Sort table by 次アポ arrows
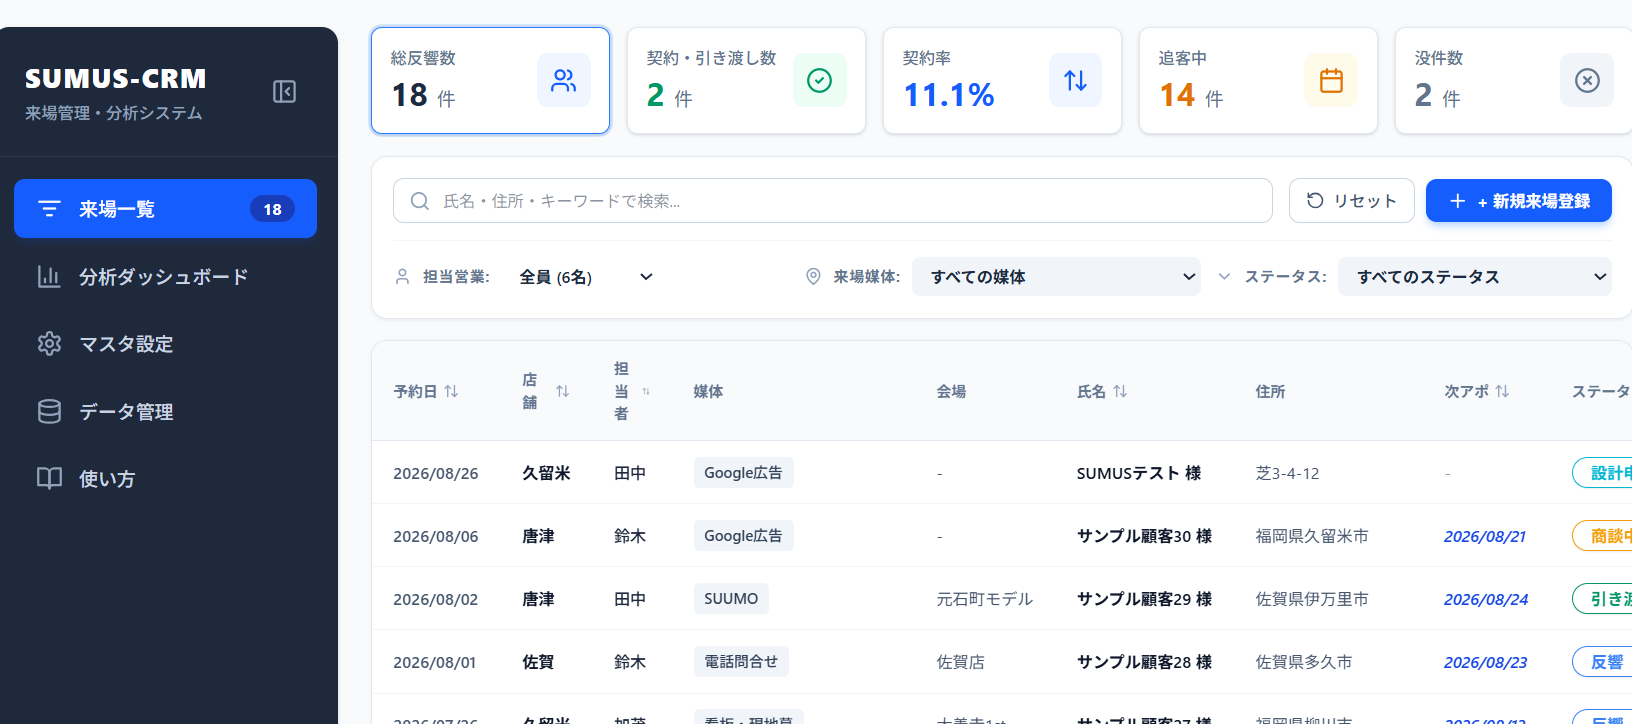This screenshot has height=724, width=1632. (x=1502, y=391)
